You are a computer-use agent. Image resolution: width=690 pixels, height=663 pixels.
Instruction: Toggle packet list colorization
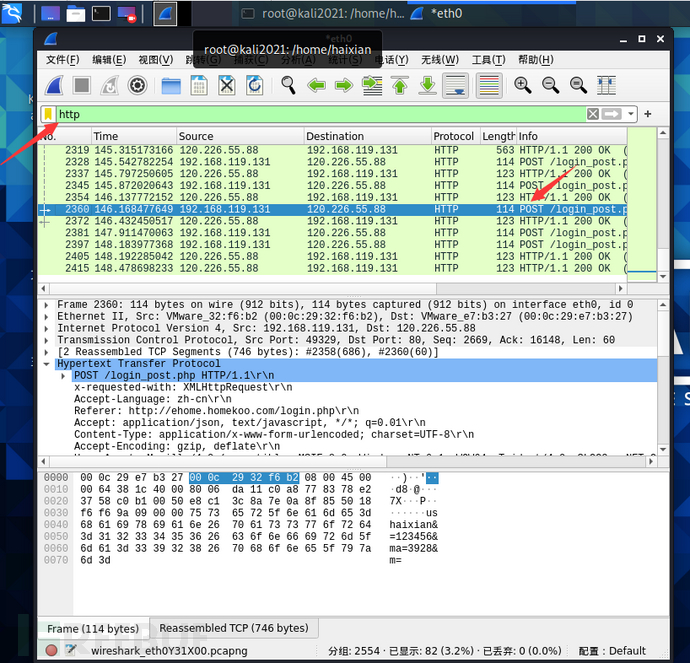click(489, 85)
